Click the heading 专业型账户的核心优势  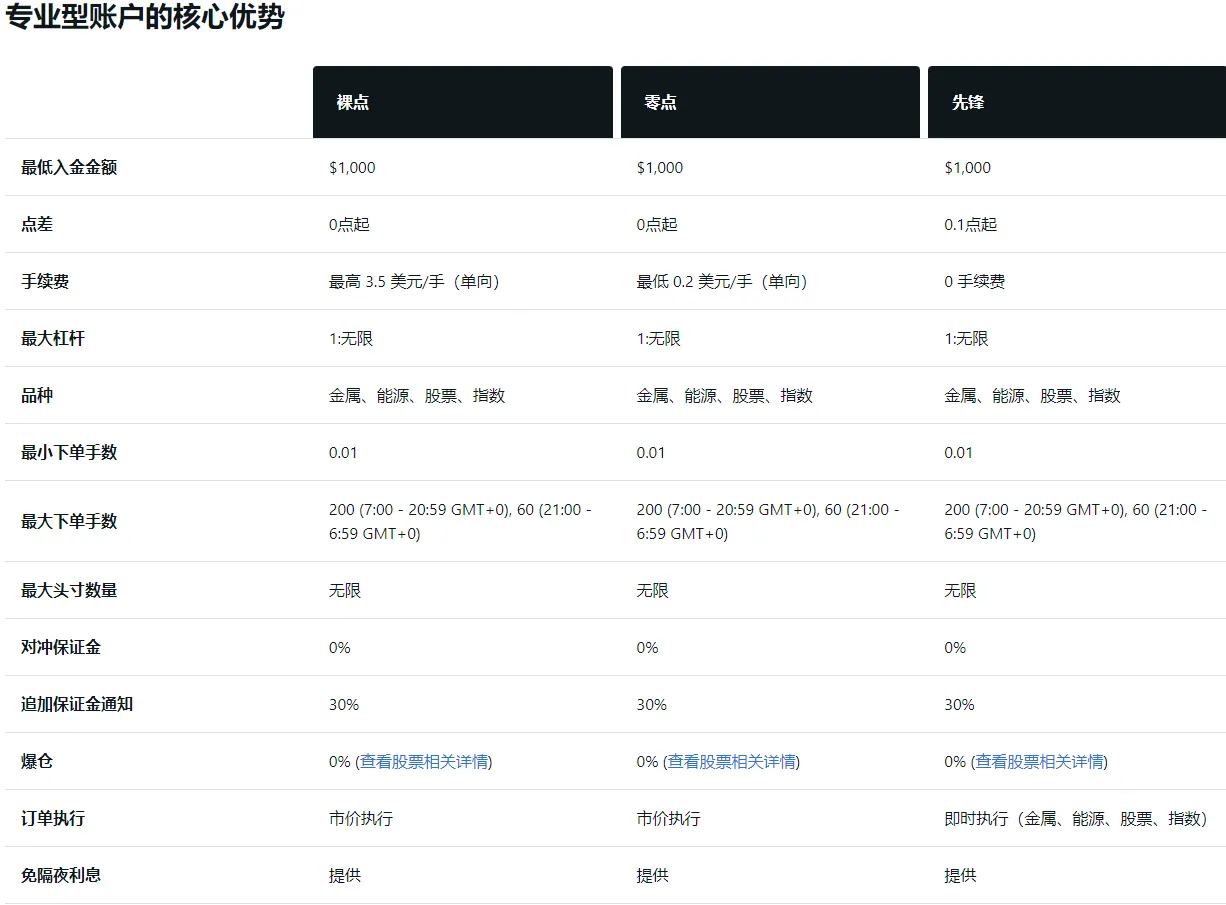[145, 17]
